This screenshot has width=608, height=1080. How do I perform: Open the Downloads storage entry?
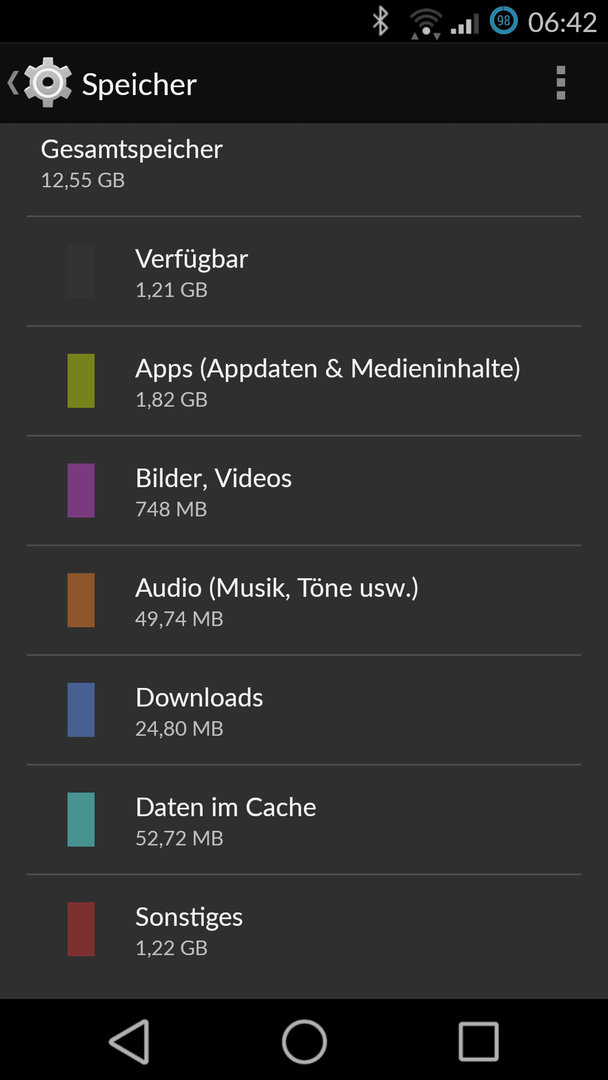coord(304,709)
